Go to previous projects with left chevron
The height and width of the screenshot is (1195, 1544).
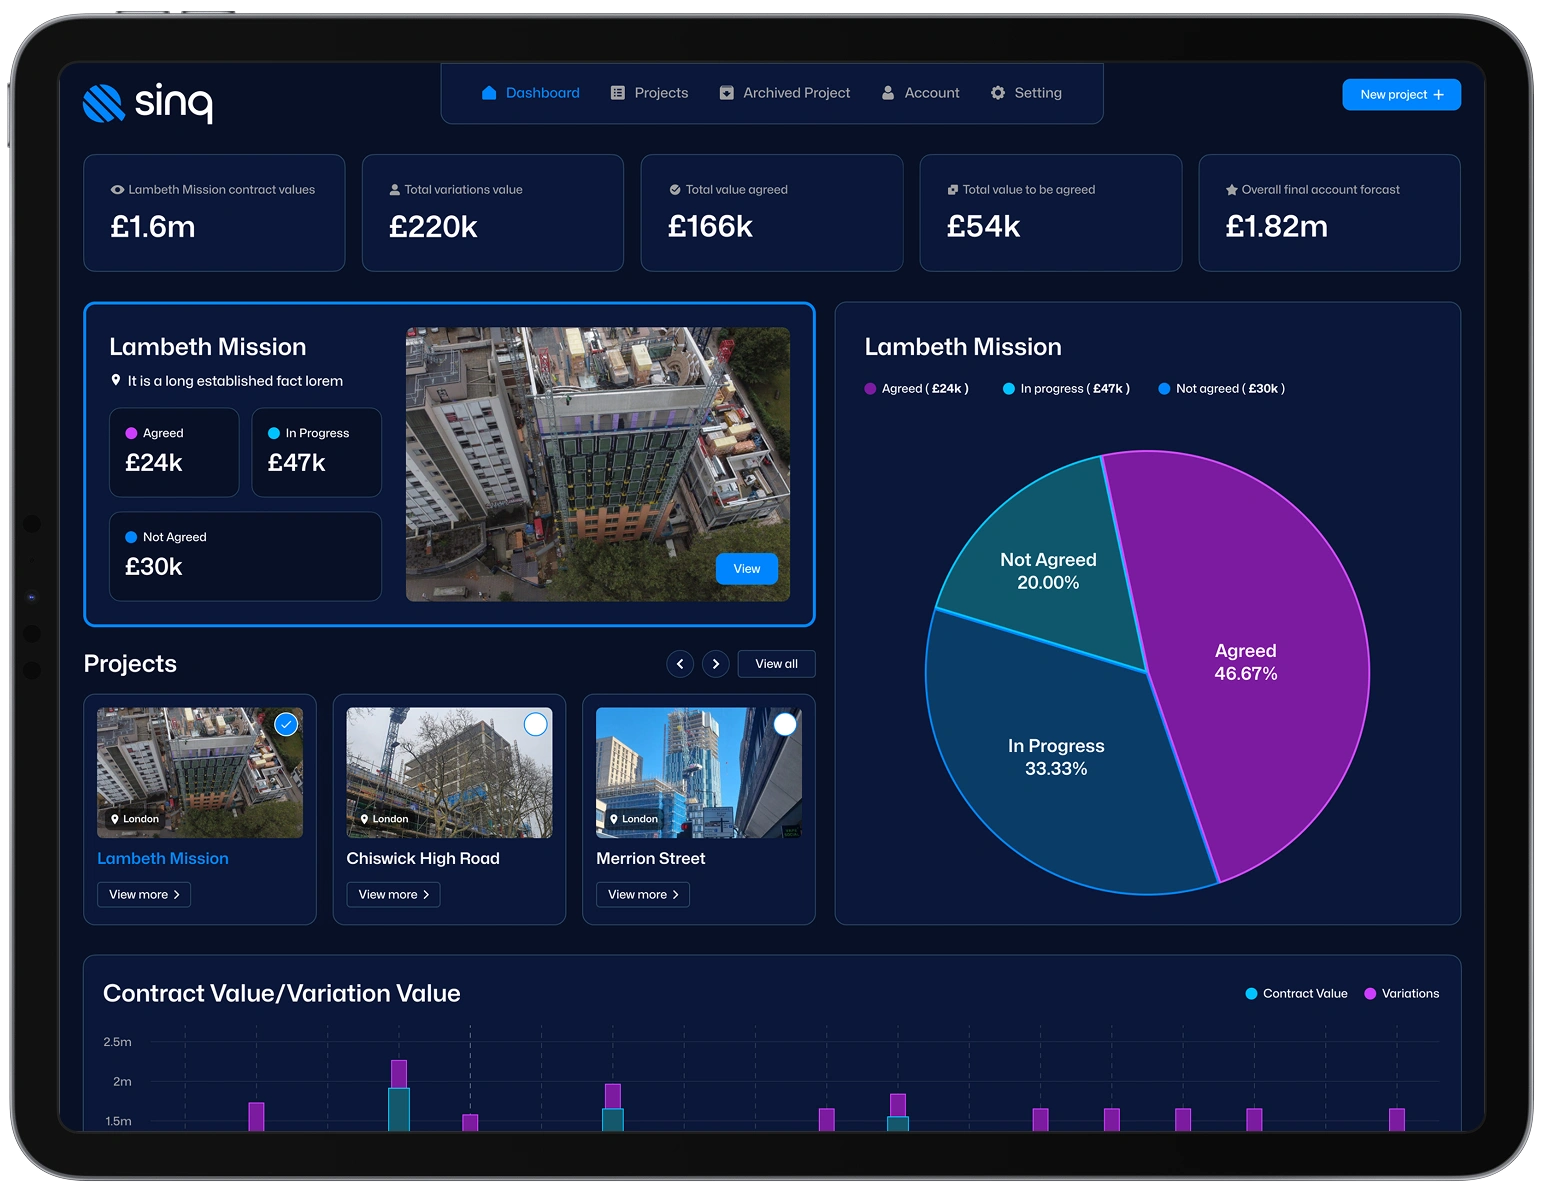[680, 664]
